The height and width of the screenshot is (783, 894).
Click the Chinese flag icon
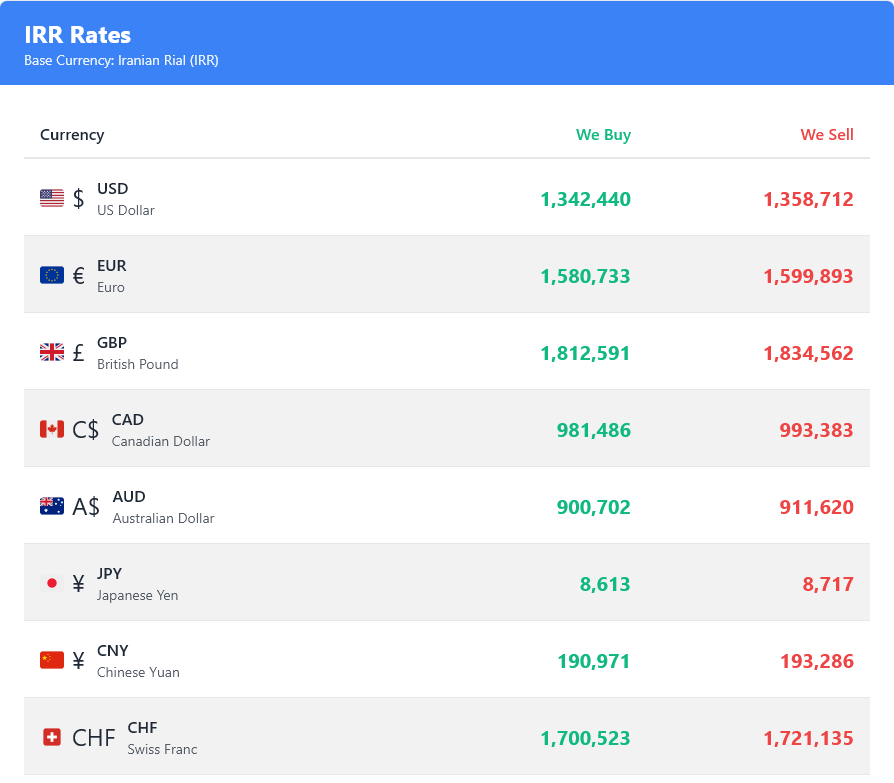coord(51,660)
